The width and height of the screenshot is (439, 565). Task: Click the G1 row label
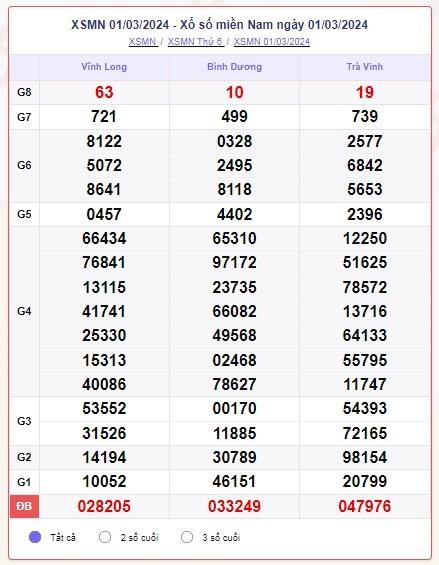(24, 482)
